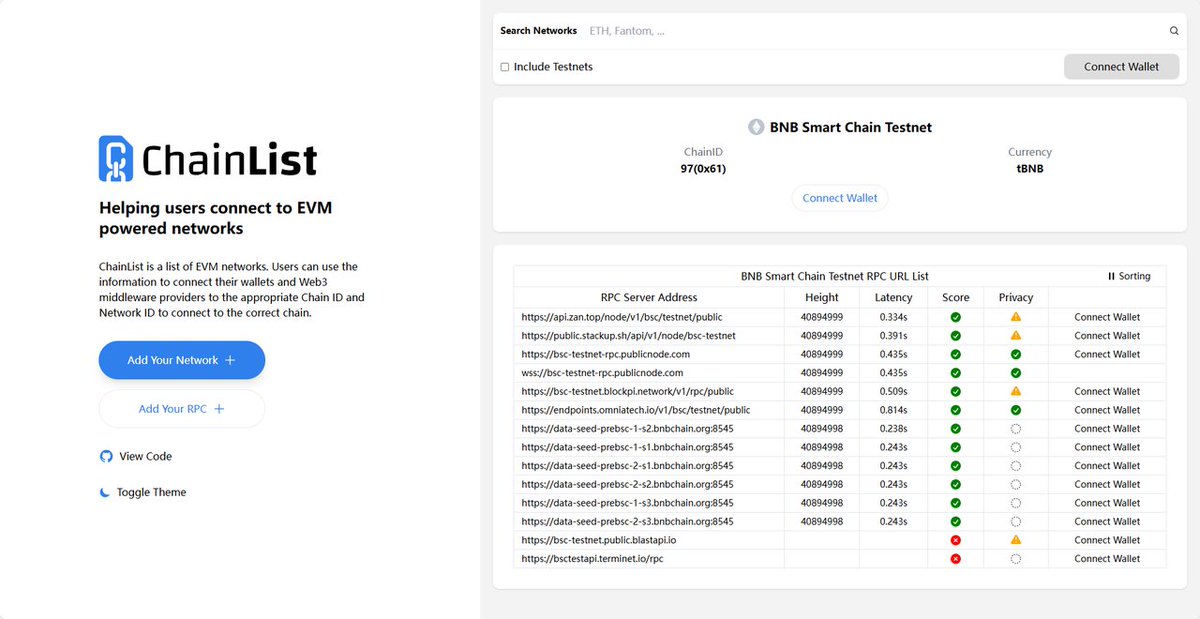The image size is (1200, 619).
Task: Select the https://endpoints.omniatech.io/v1/bsc/testnet/public address
Action: [636, 410]
